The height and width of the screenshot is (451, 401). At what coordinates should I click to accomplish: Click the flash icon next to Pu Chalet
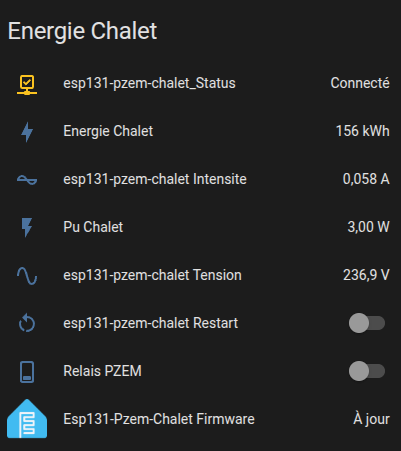pyautogui.click(x=27, y=228)
